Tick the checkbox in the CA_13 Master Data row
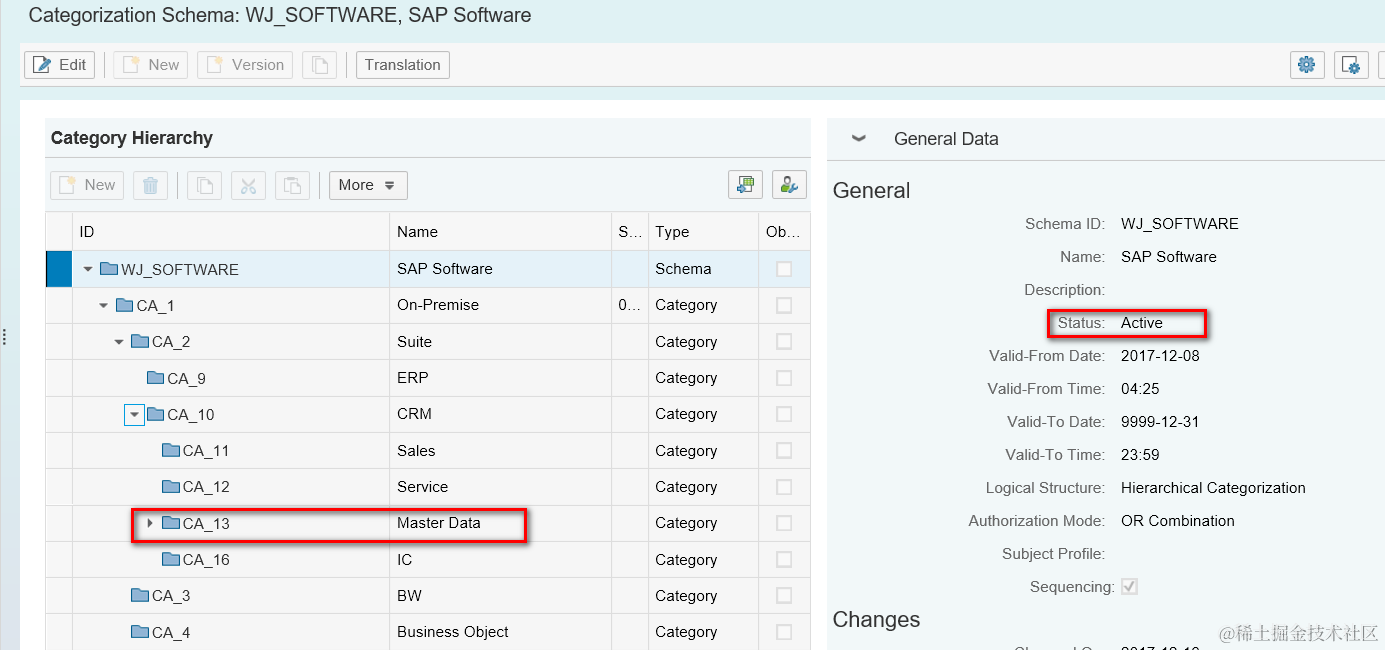This screenshot has width=1385, height=650. pos(784,523)
